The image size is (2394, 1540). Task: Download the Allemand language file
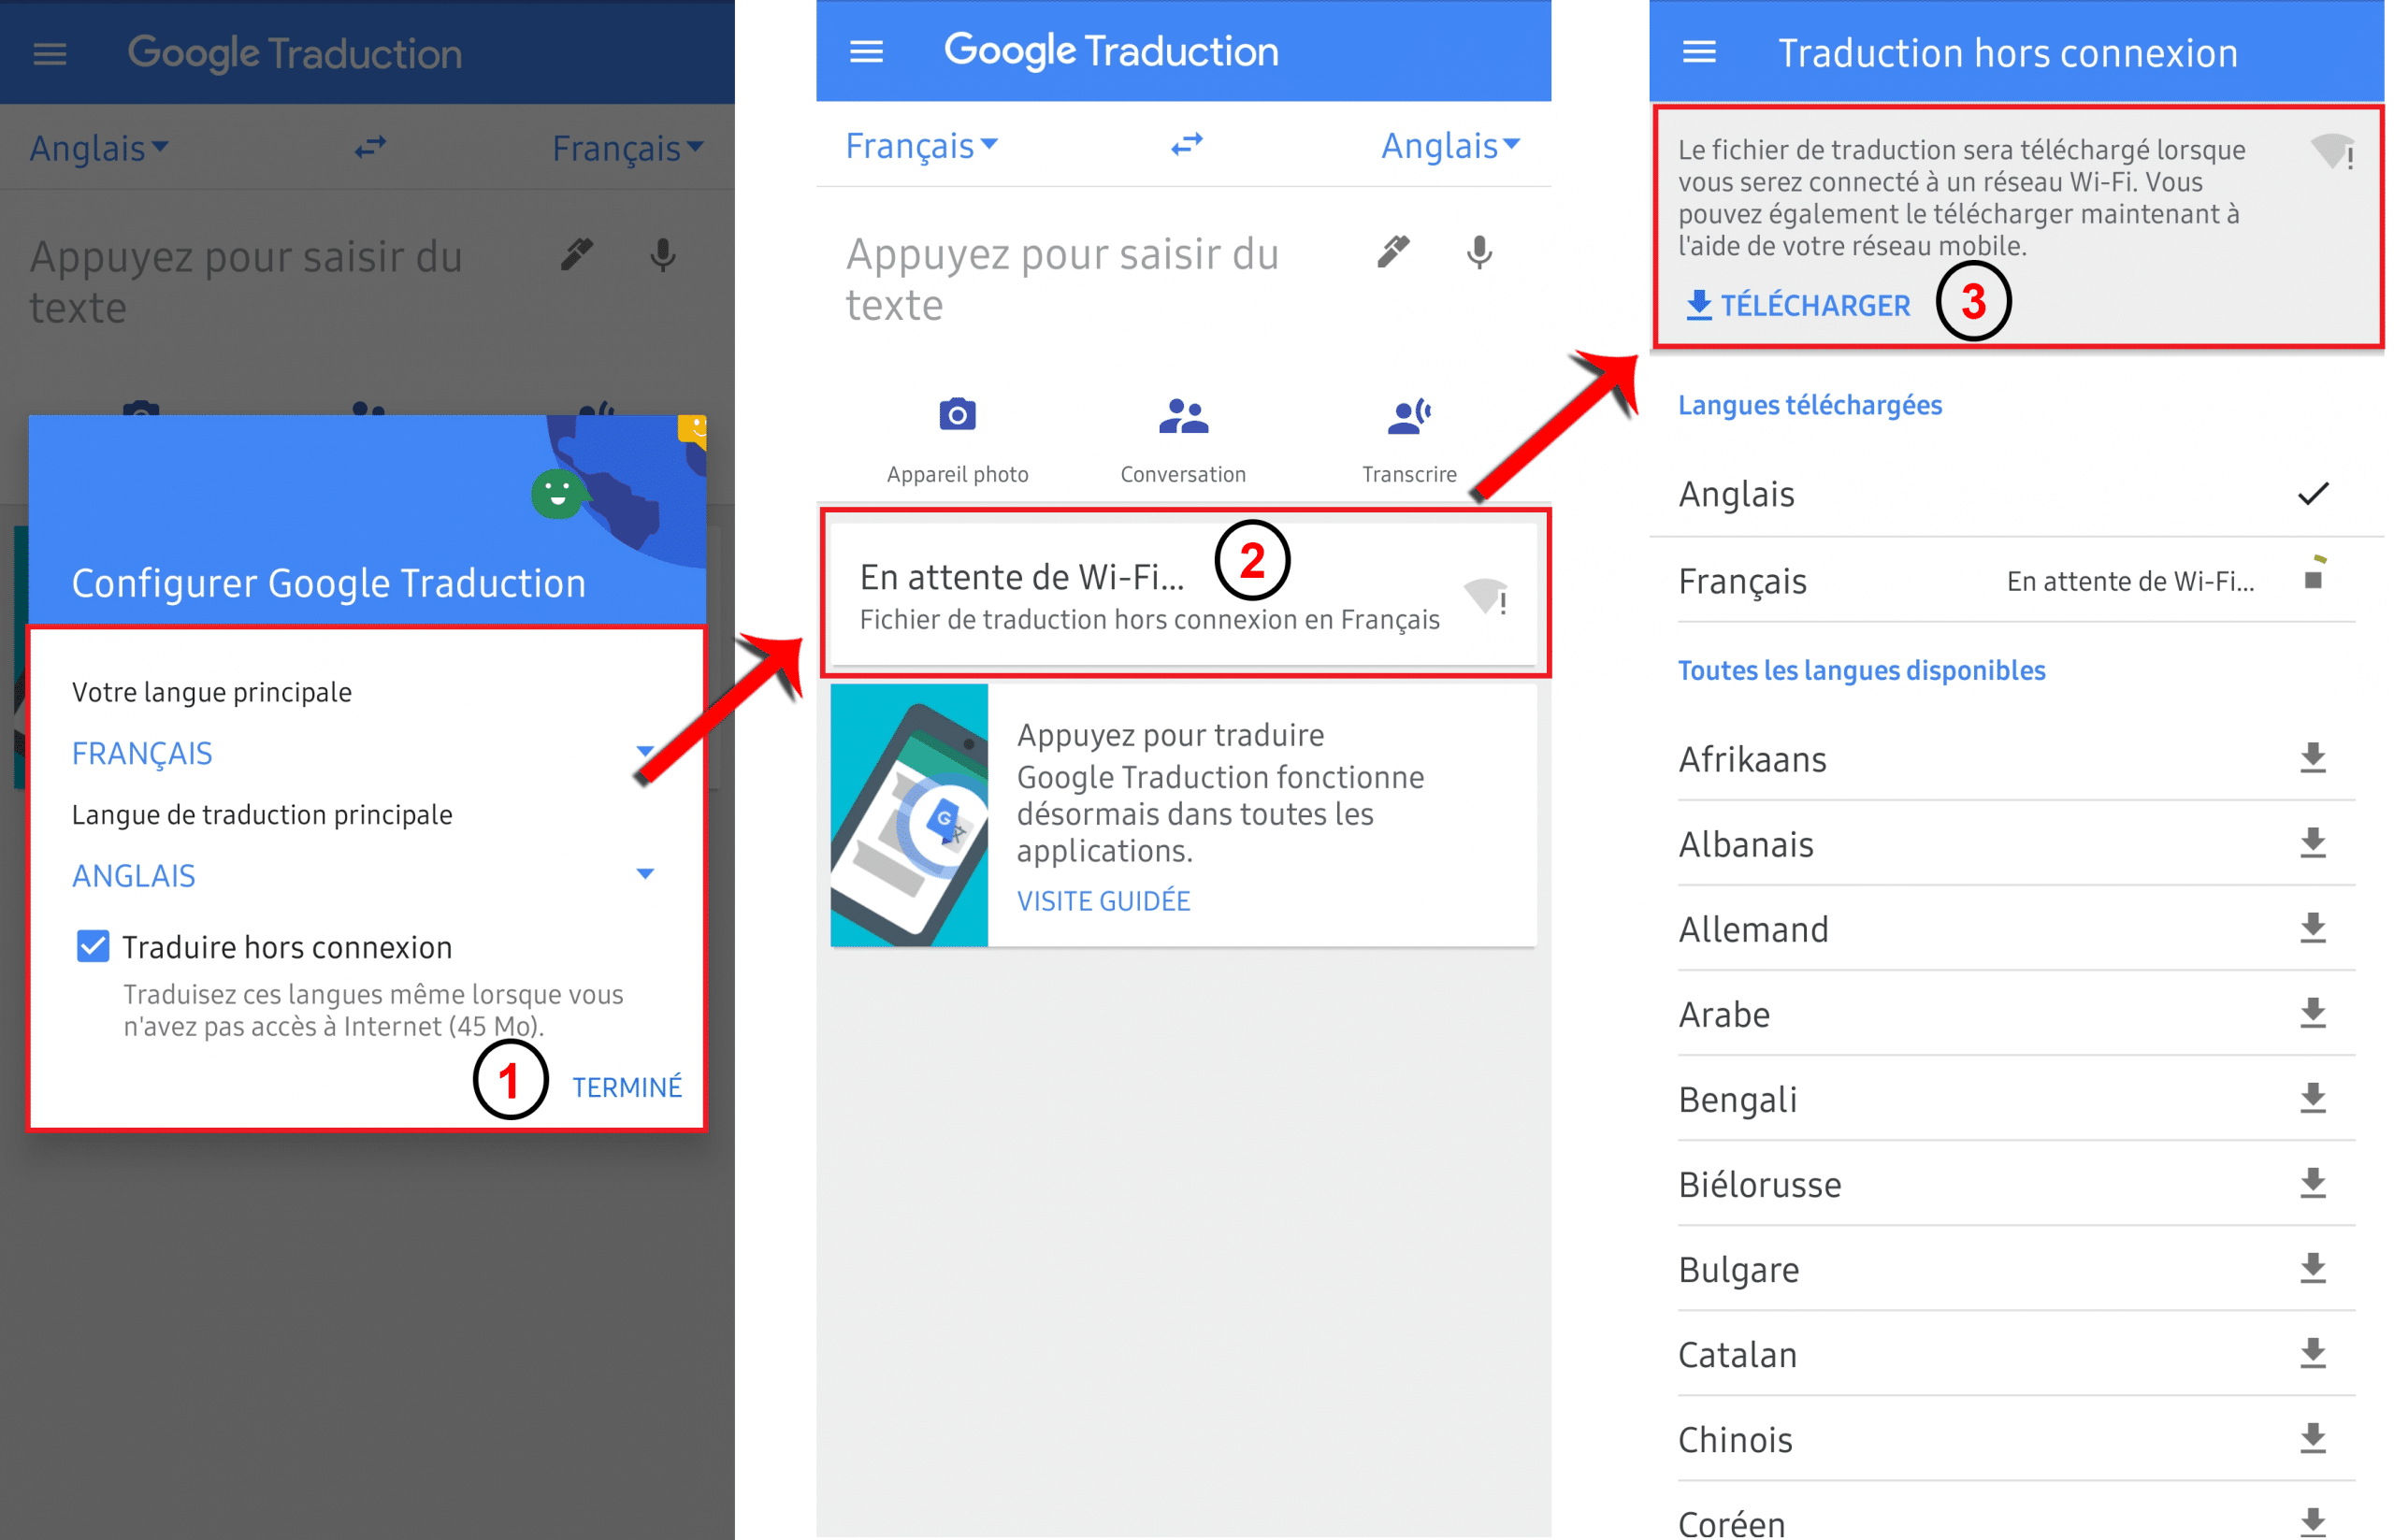[x=2312, y=929]
